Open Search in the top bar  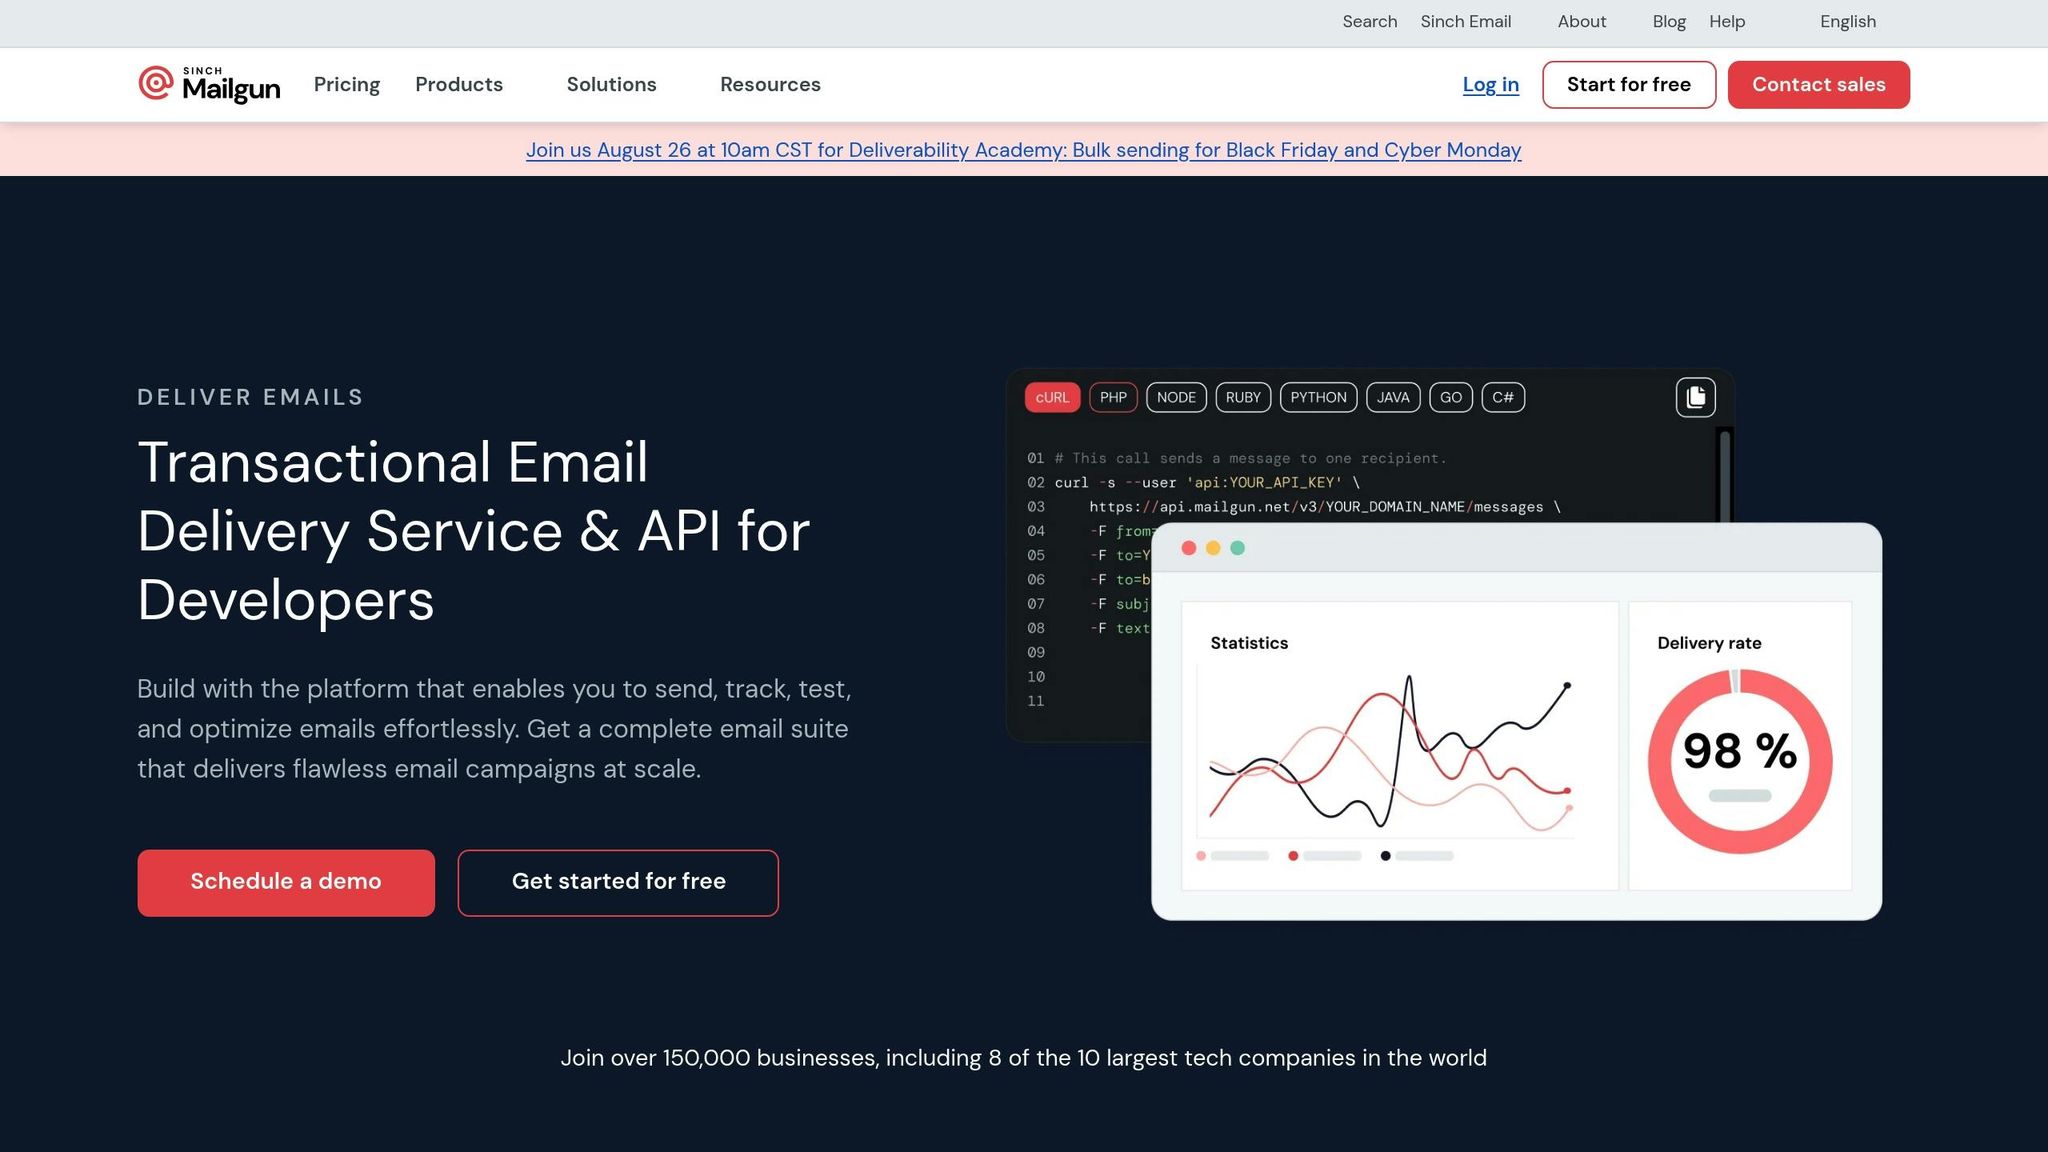tap(1369, 22)
